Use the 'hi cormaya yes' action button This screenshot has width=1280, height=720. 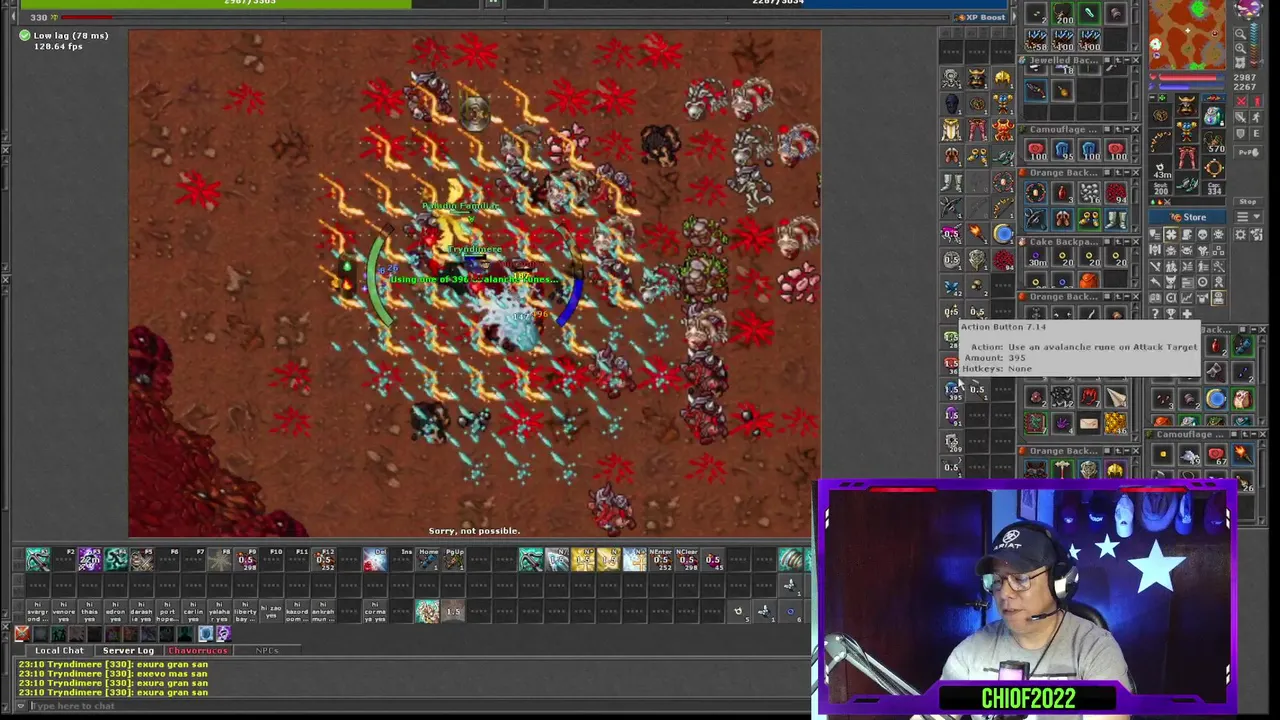377,610
